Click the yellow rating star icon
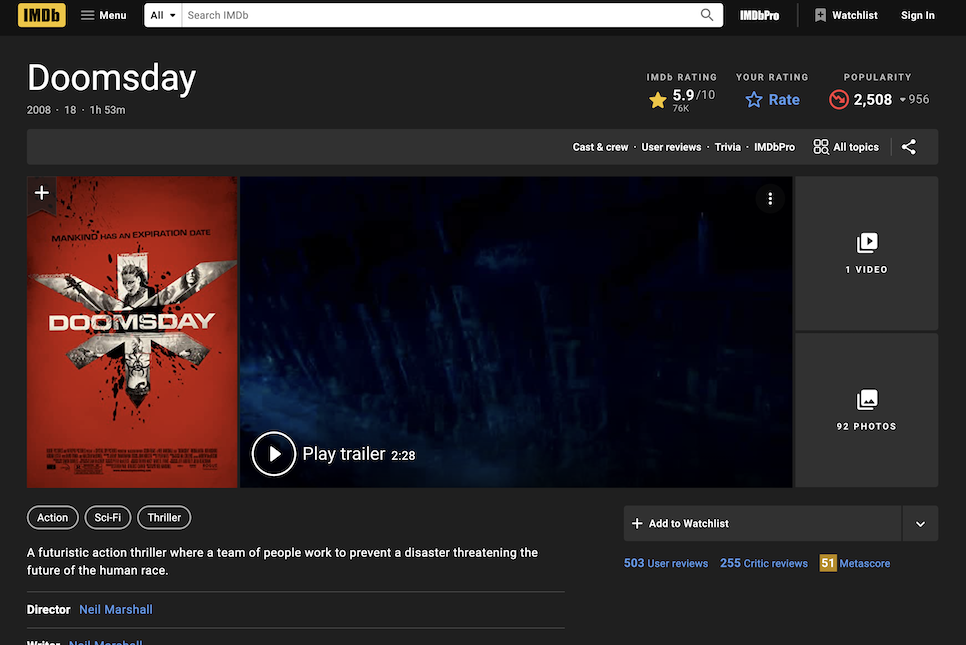The image size is (966, 645). [657, 100]
